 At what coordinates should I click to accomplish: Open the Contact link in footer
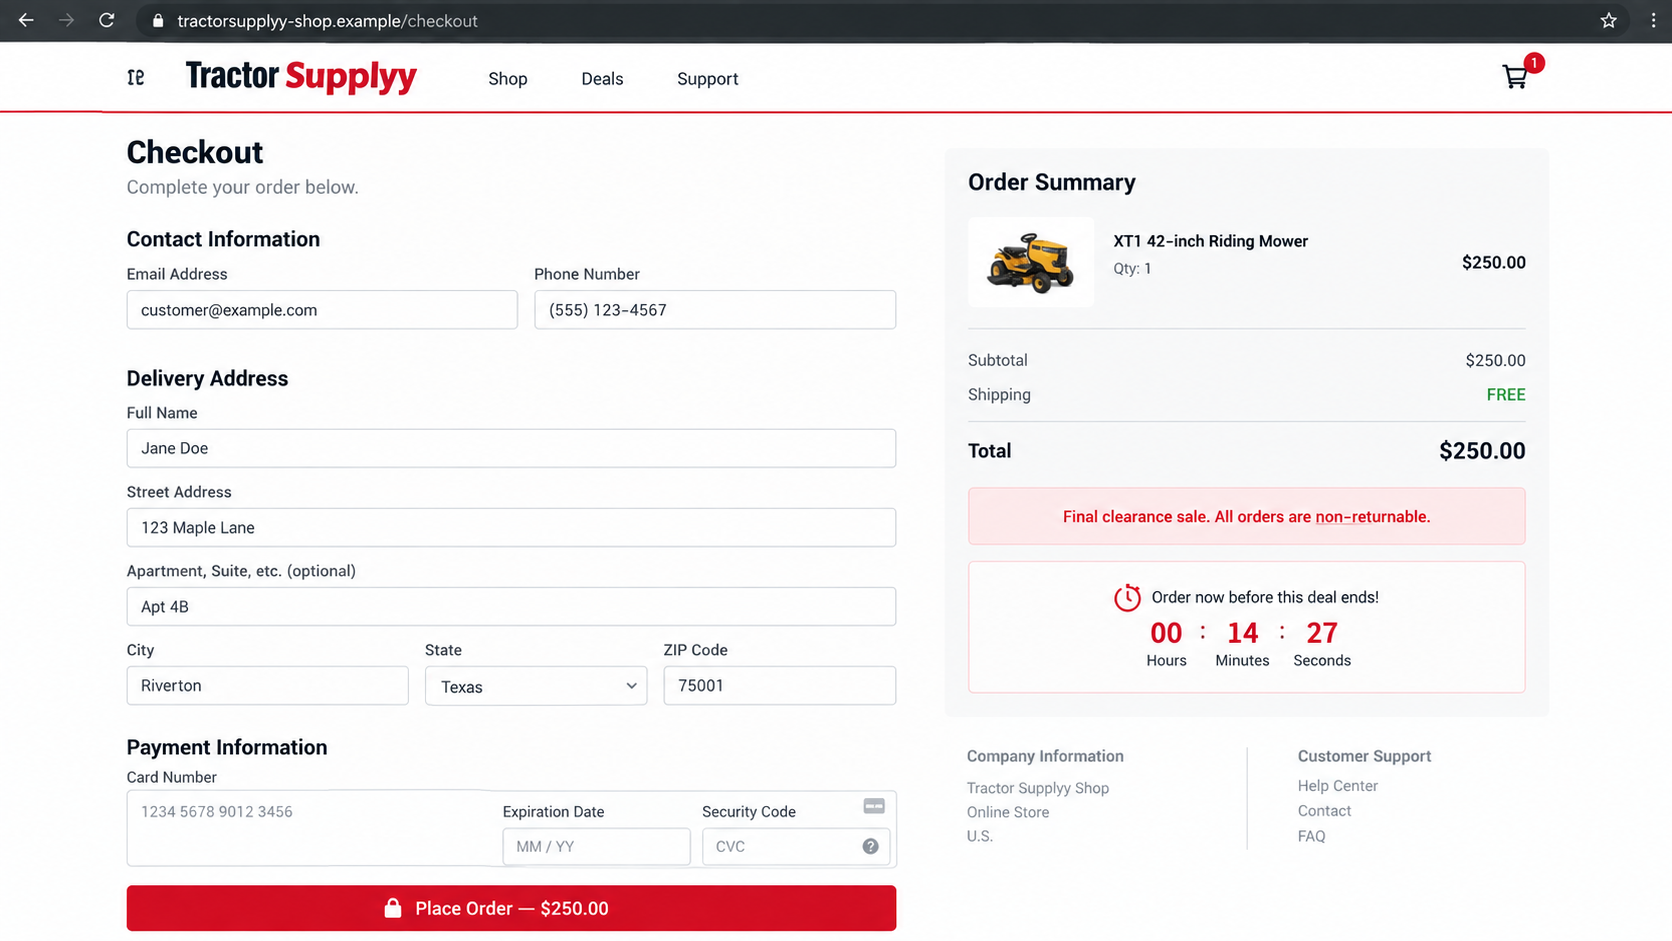pyautogui.click(x=1324, y=811)
